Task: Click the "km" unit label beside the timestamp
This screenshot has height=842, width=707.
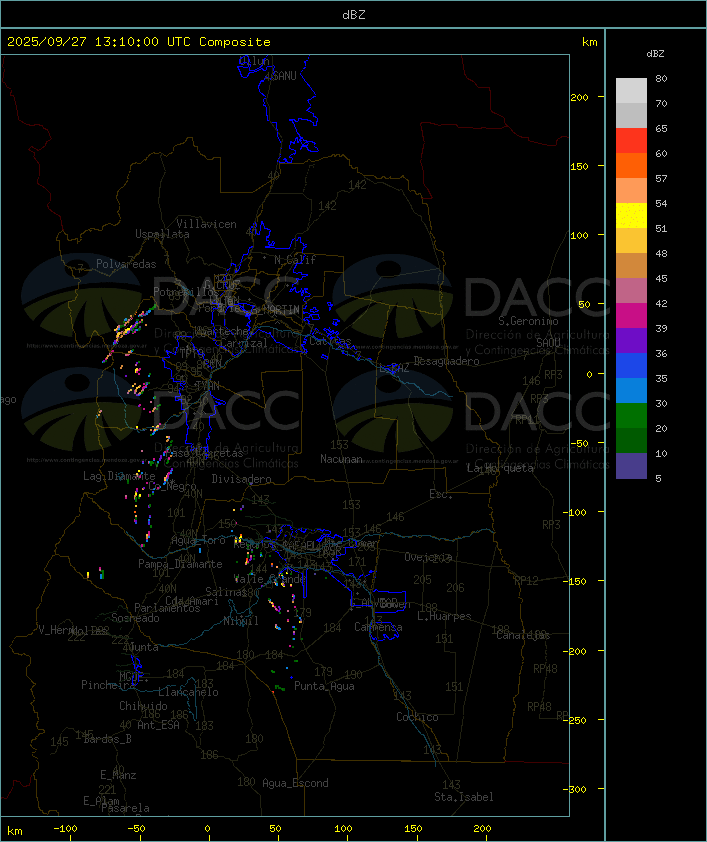Action: point(589,42)
